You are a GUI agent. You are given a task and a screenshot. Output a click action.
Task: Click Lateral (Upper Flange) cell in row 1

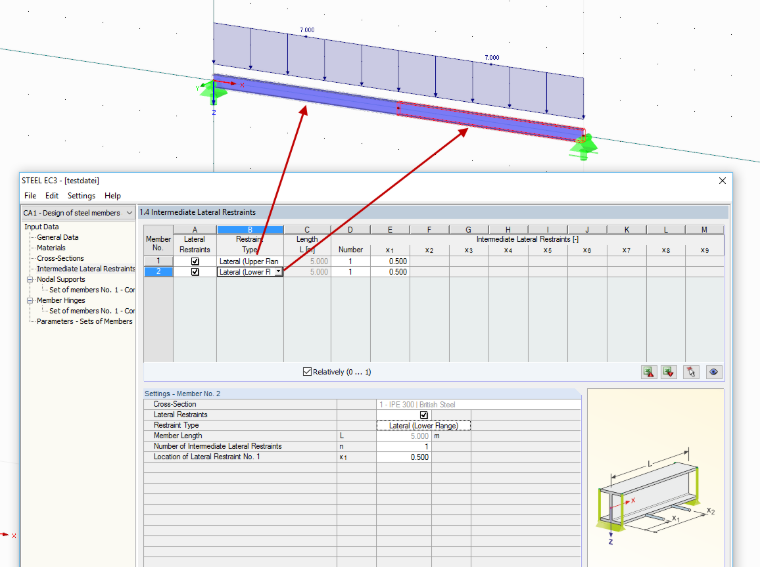click(250, 261)
